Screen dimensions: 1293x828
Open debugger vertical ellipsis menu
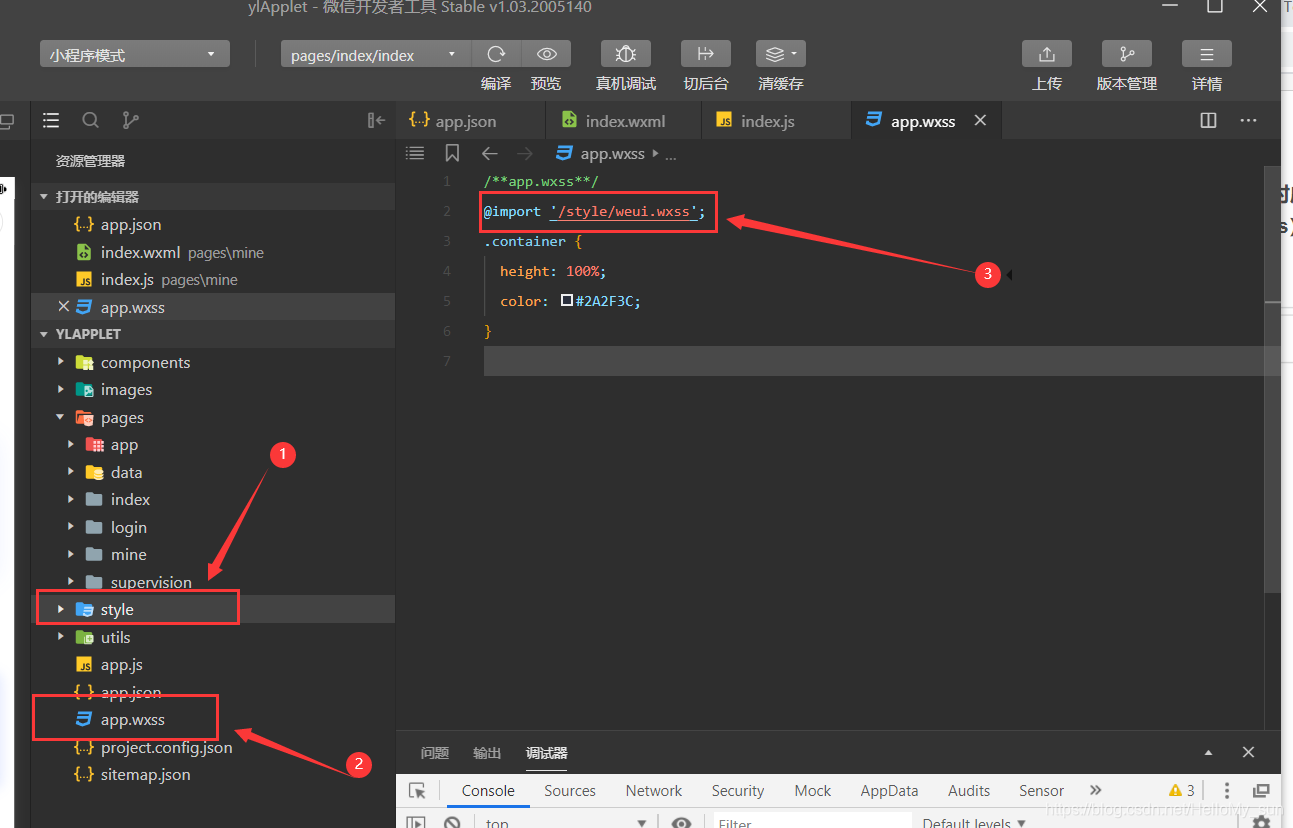(x=1227, y=790)
